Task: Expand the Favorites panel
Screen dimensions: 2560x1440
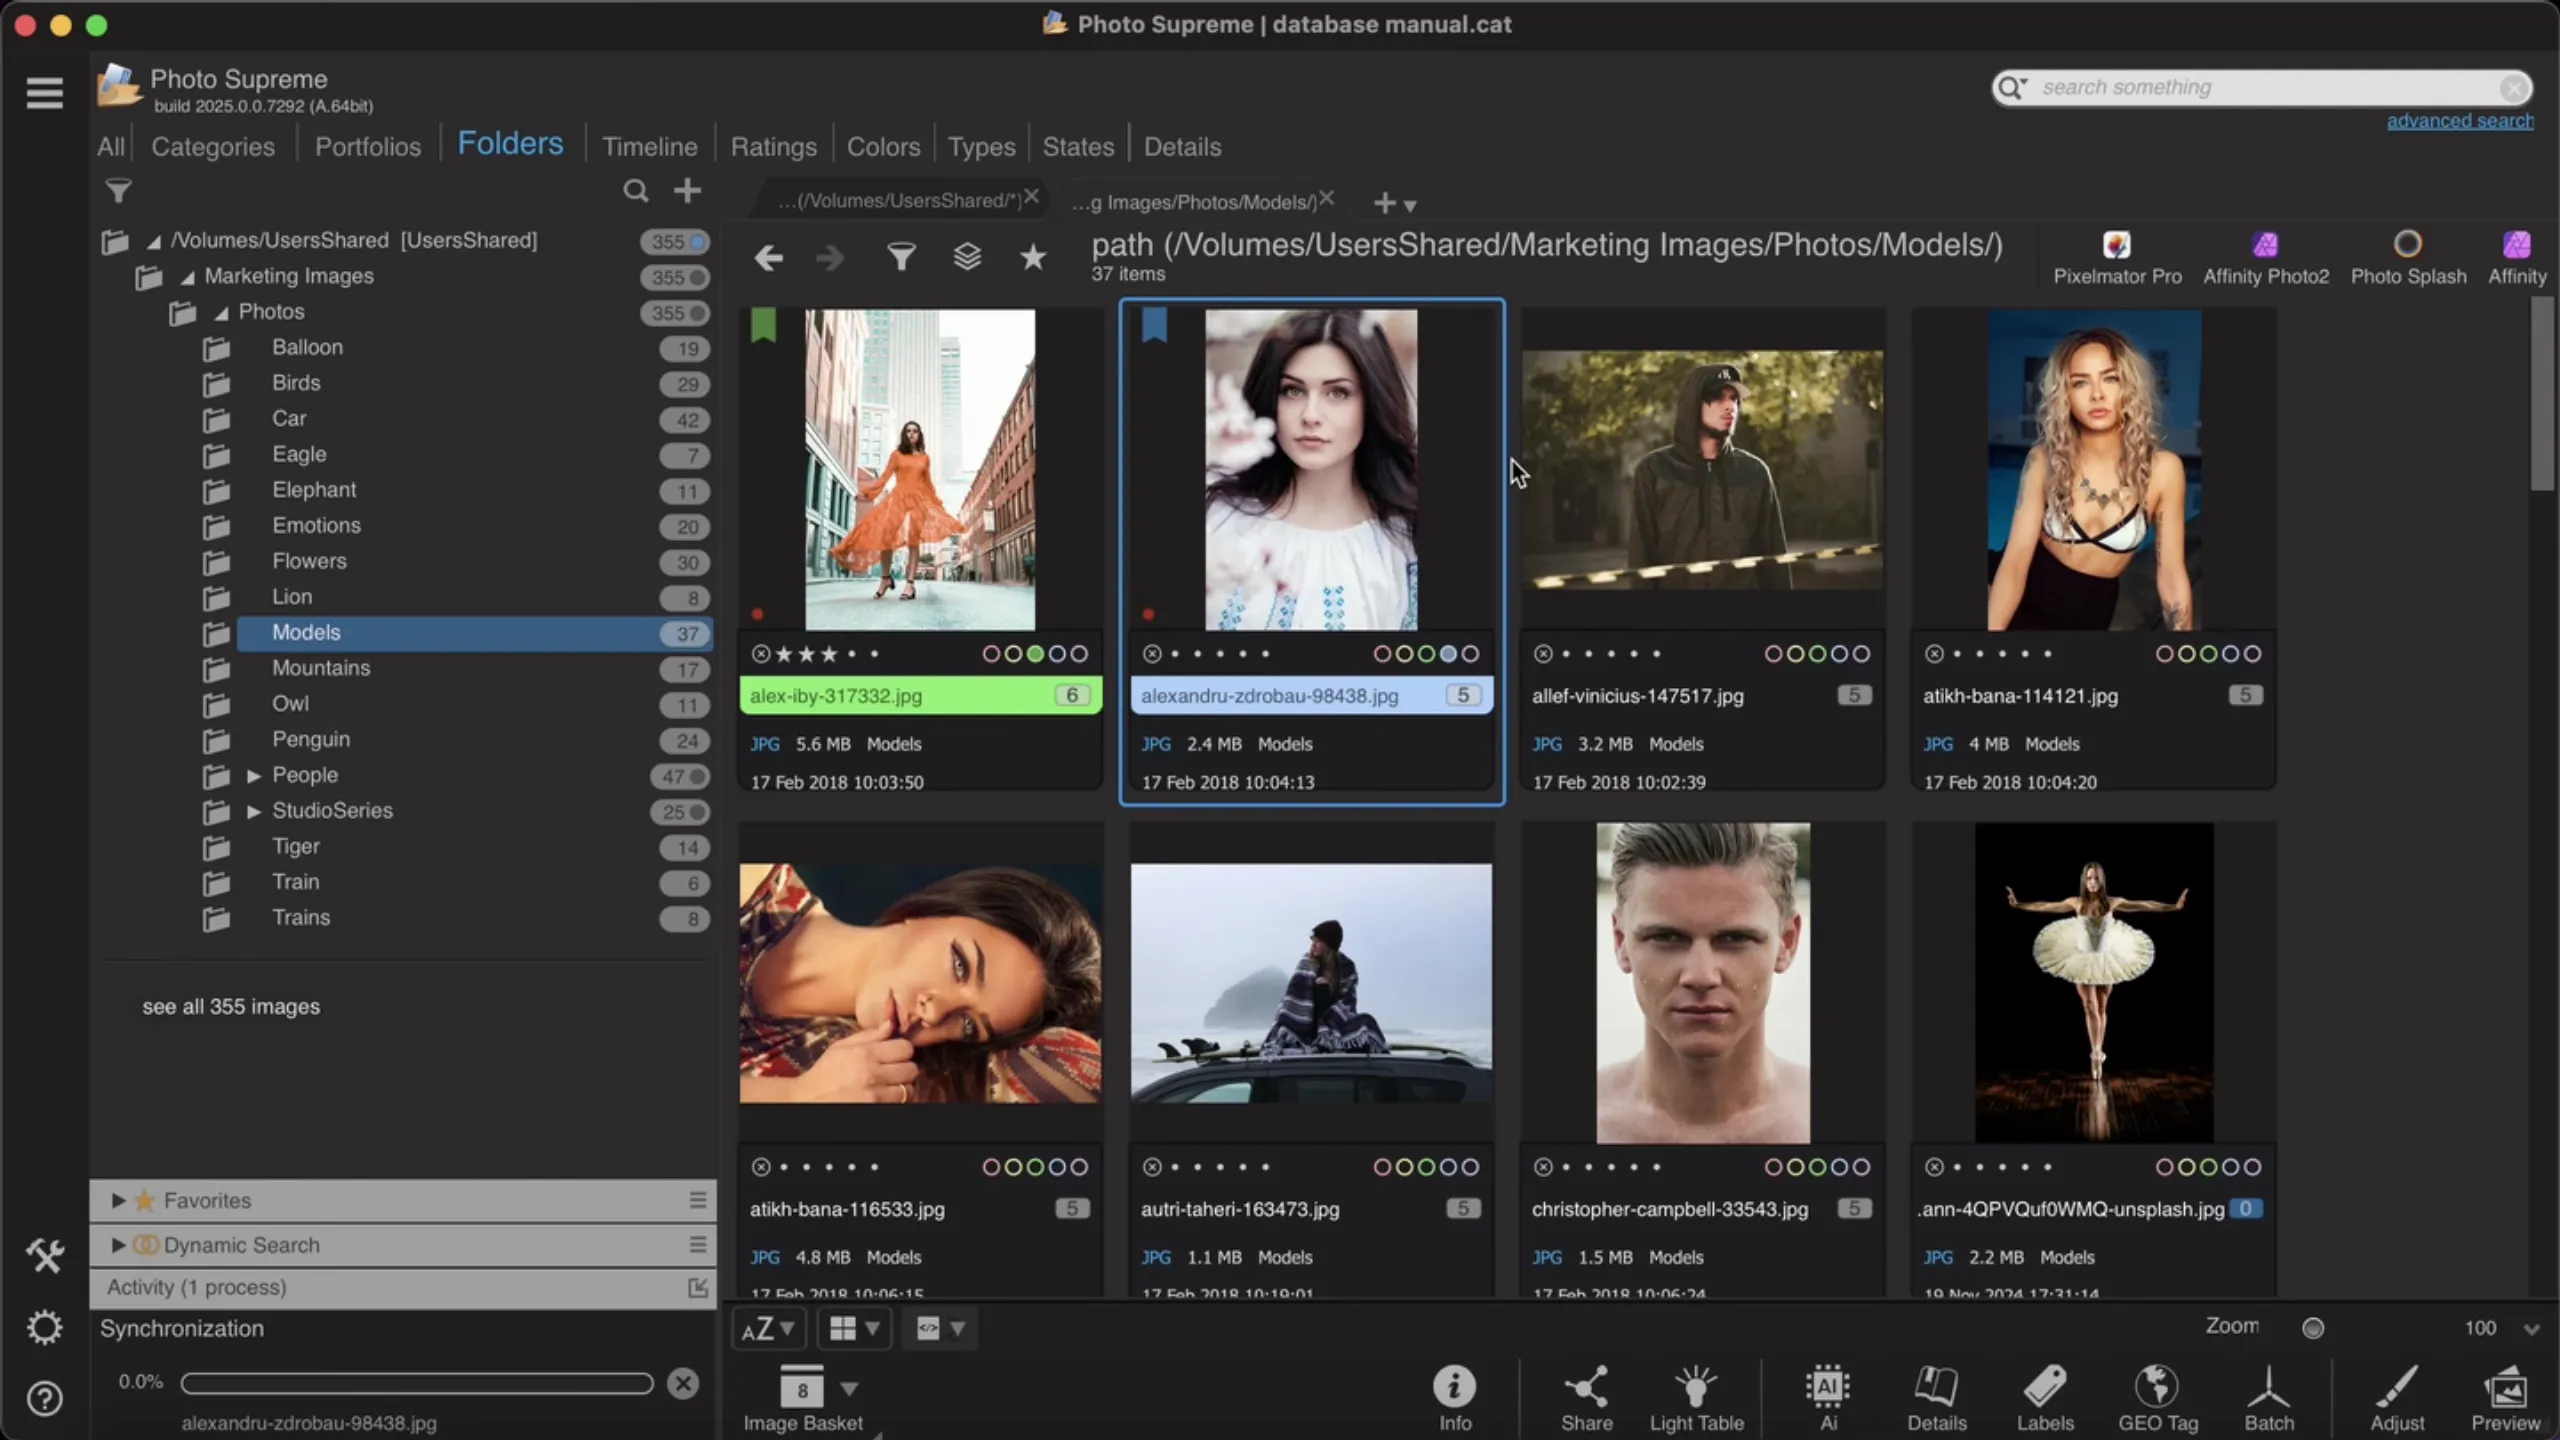Action: point(118,1200)
